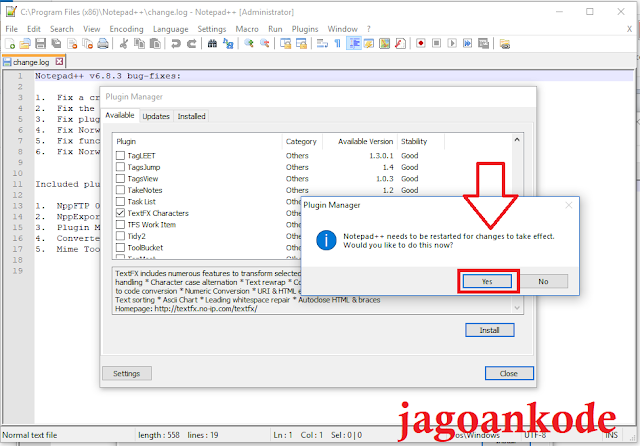Select the TakeNotes plugin checkbox
The width and height of the screenshot is (640, 446).
(120, 190)
